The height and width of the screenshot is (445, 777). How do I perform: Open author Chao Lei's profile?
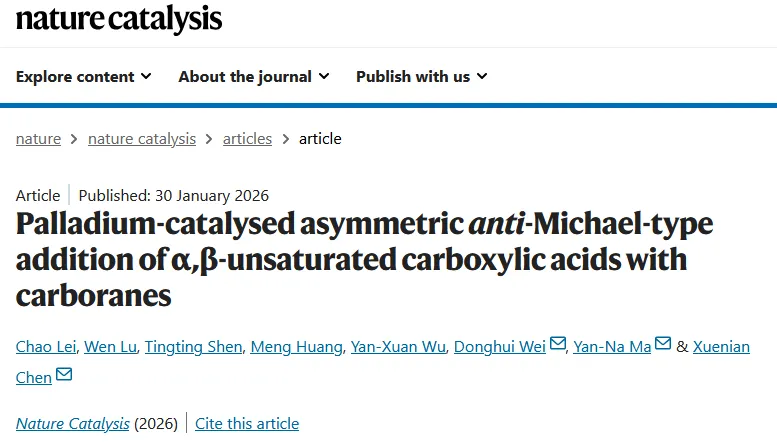46,346
